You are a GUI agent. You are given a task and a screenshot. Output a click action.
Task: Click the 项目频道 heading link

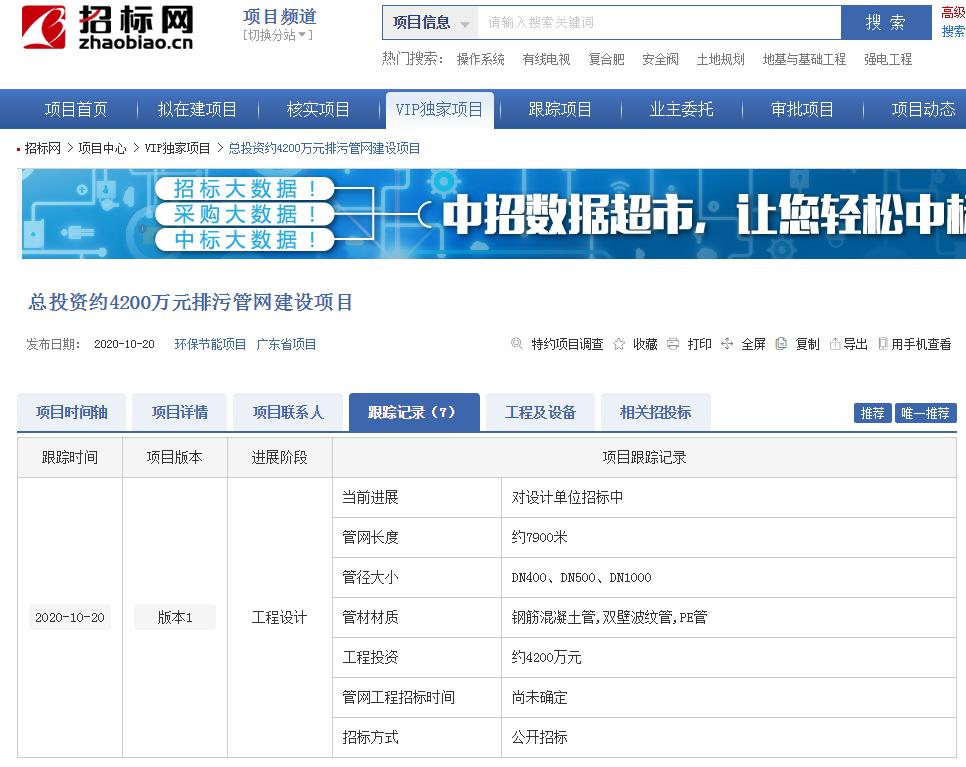(x=280, y=16)
